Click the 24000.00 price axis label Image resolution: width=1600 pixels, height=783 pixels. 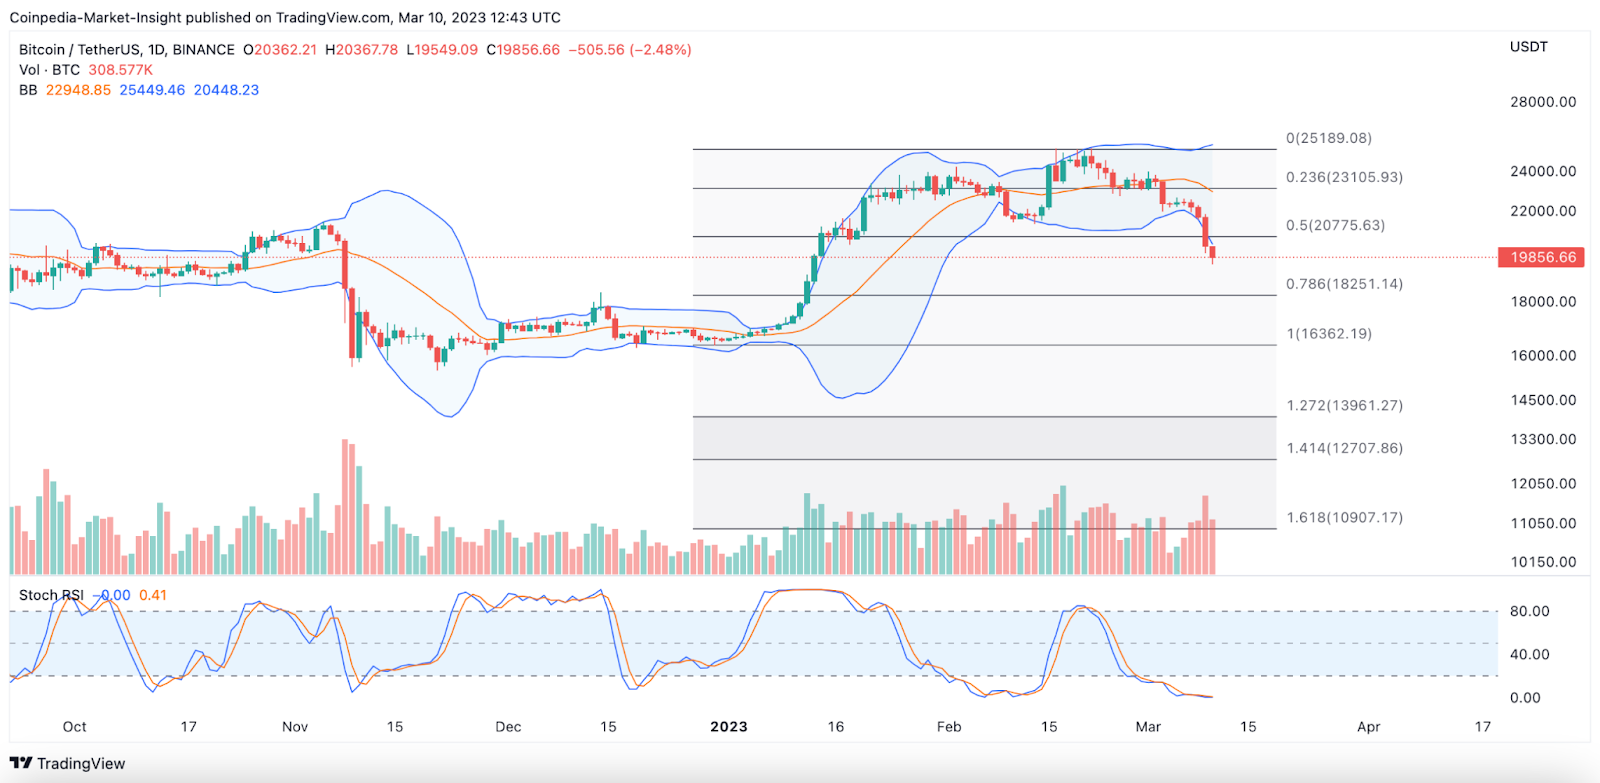1543,171
